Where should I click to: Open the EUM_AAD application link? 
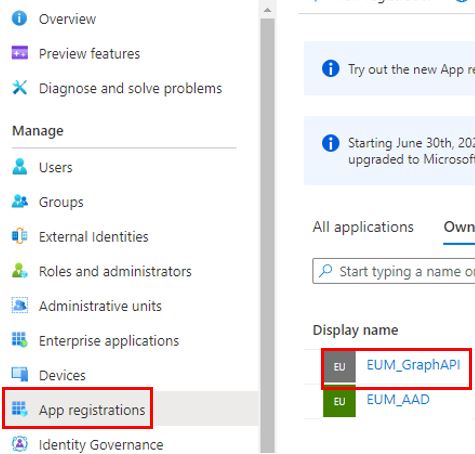point(398,399)
